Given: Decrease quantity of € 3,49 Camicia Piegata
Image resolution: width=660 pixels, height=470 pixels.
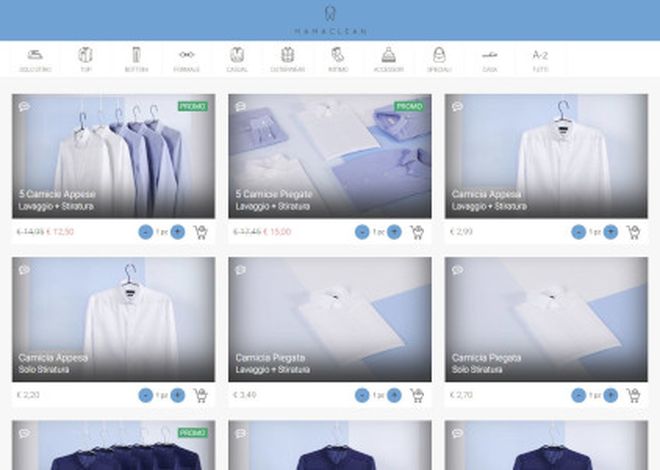Looking at the screenshot, I should tap(362, 395).
